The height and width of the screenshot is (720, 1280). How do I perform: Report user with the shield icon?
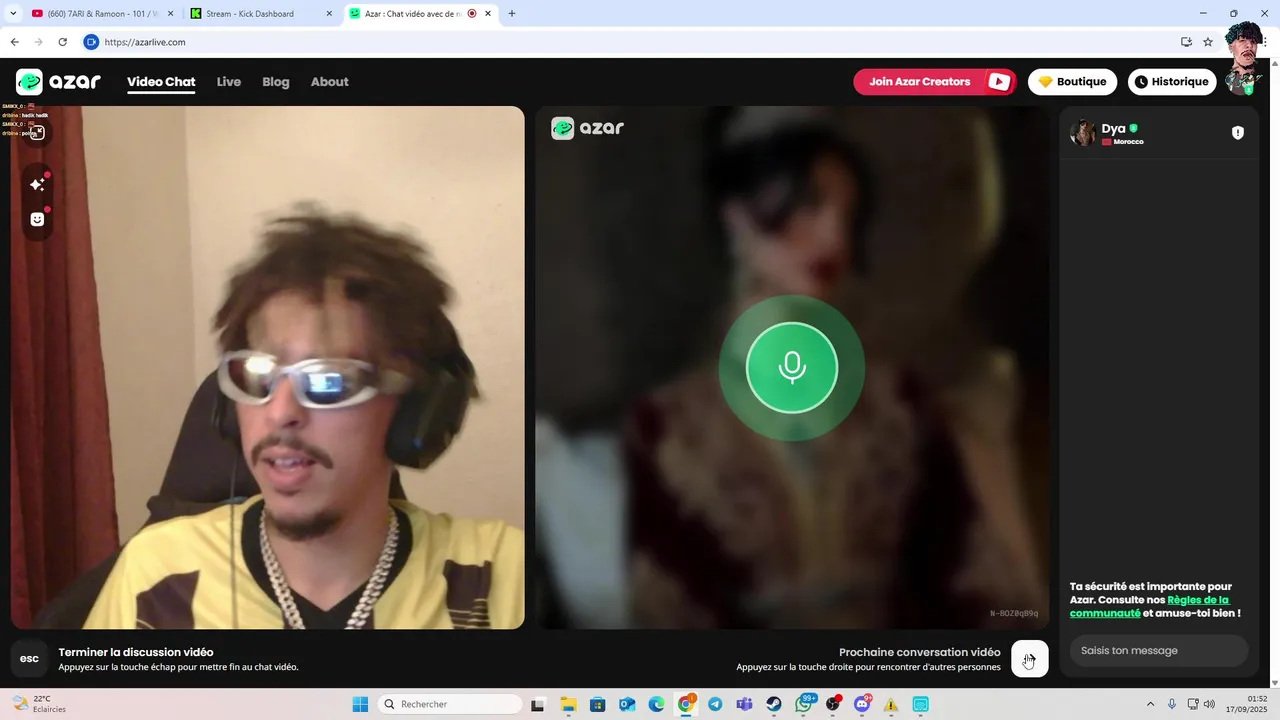1238,133
